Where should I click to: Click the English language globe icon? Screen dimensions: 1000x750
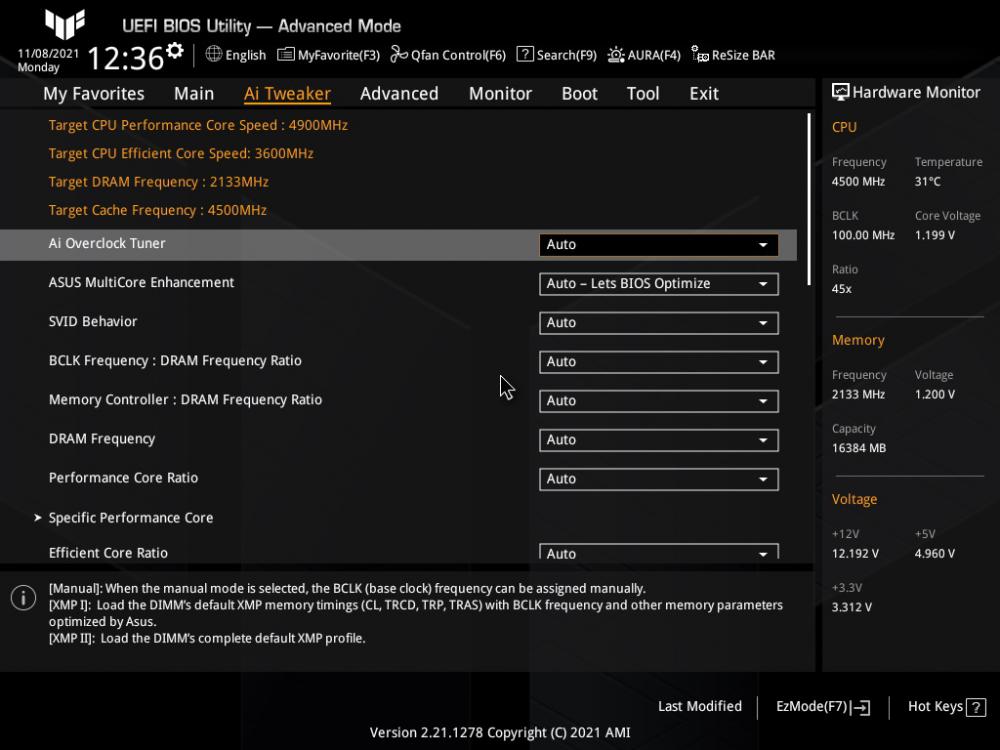tap(214, 54)
